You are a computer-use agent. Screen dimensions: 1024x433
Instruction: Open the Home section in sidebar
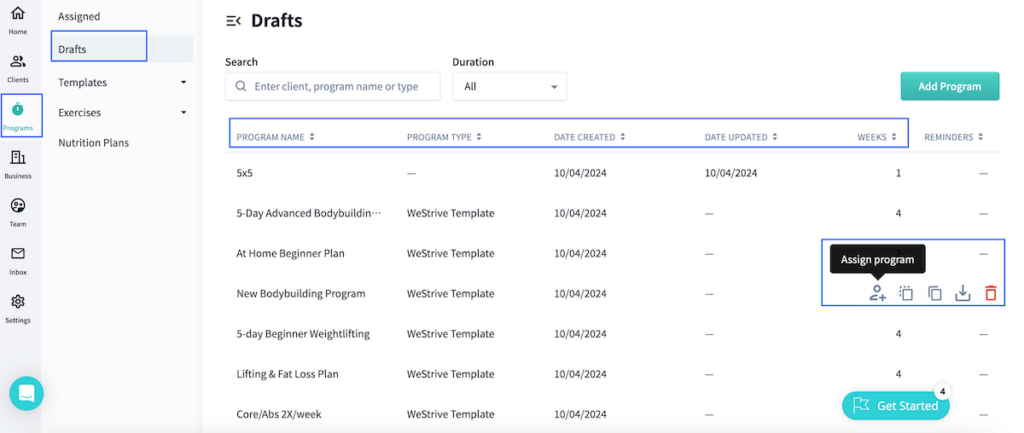click(18, 20)
